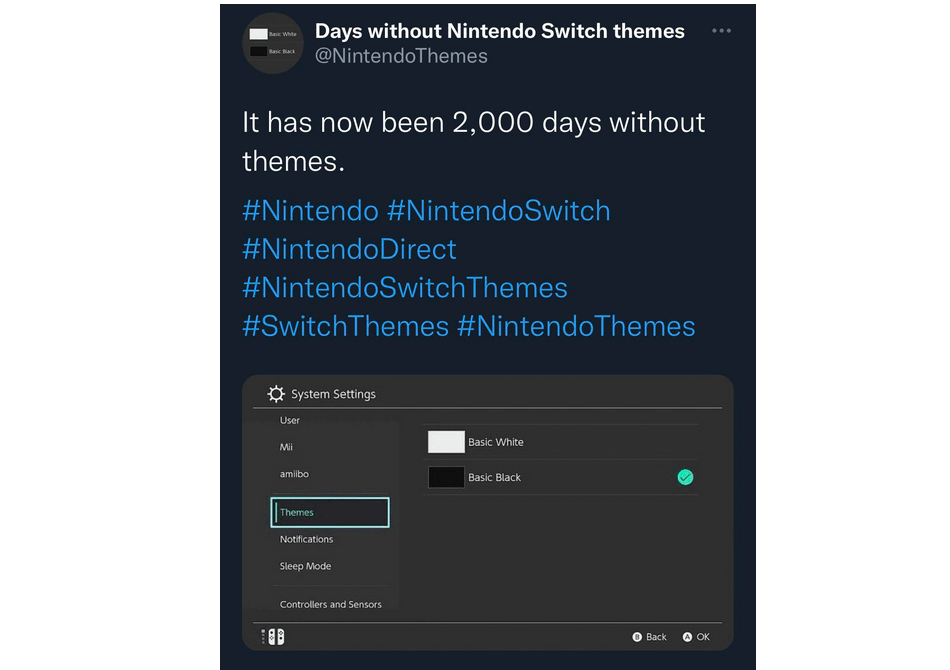Click the System Settings gear icon
Image resolution: width=950 pixels, height=670 pixels.
pyautogui.click(x=276, y=394)
